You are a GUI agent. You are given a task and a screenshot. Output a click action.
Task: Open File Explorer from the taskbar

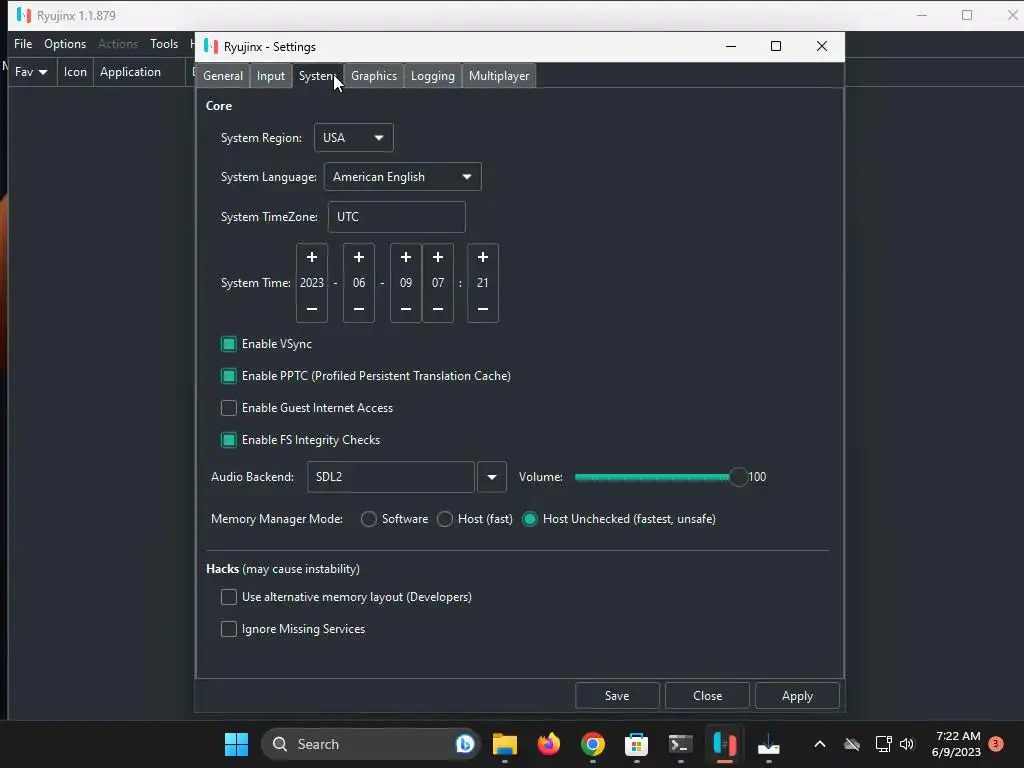(505, 744)
